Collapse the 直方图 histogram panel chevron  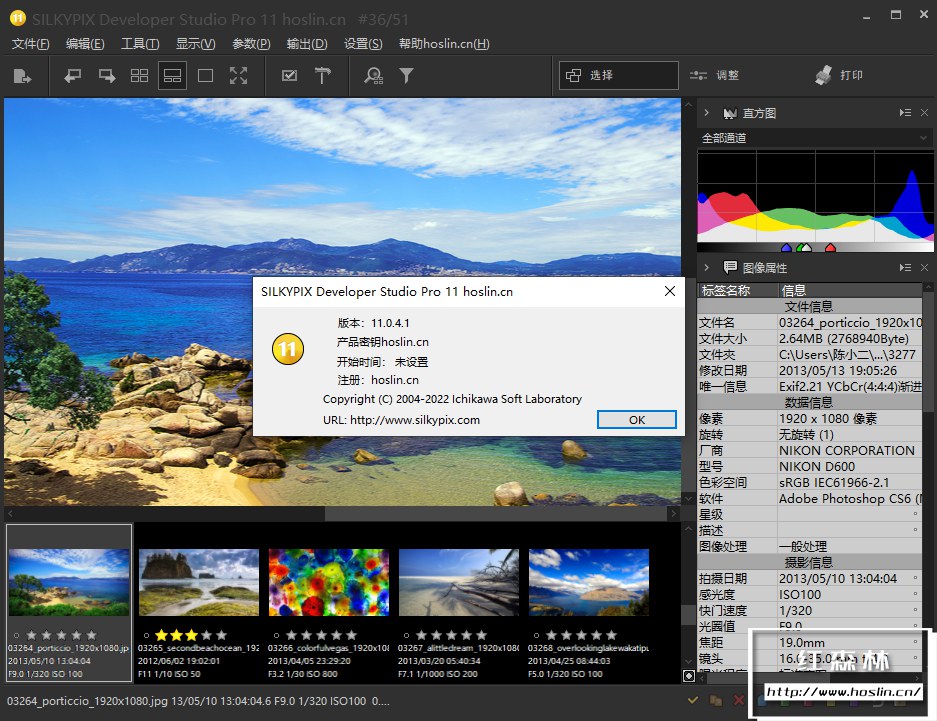706,113
